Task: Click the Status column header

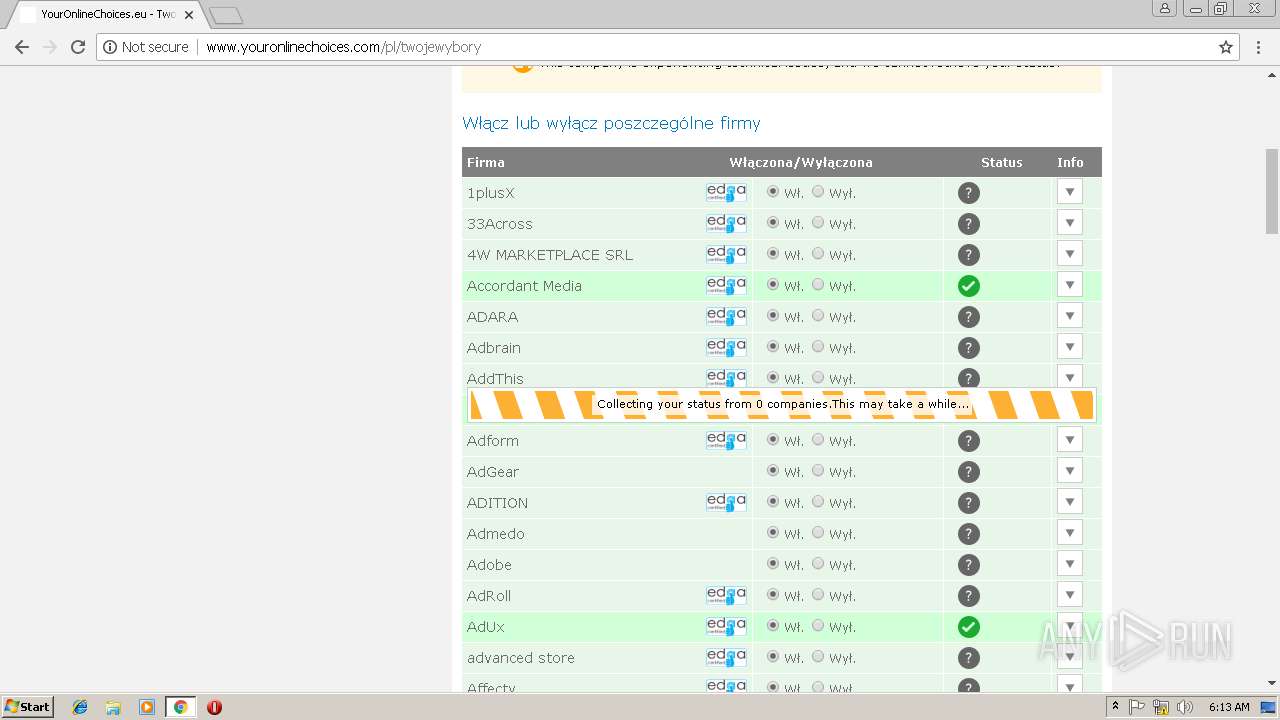Action: 1002,162
